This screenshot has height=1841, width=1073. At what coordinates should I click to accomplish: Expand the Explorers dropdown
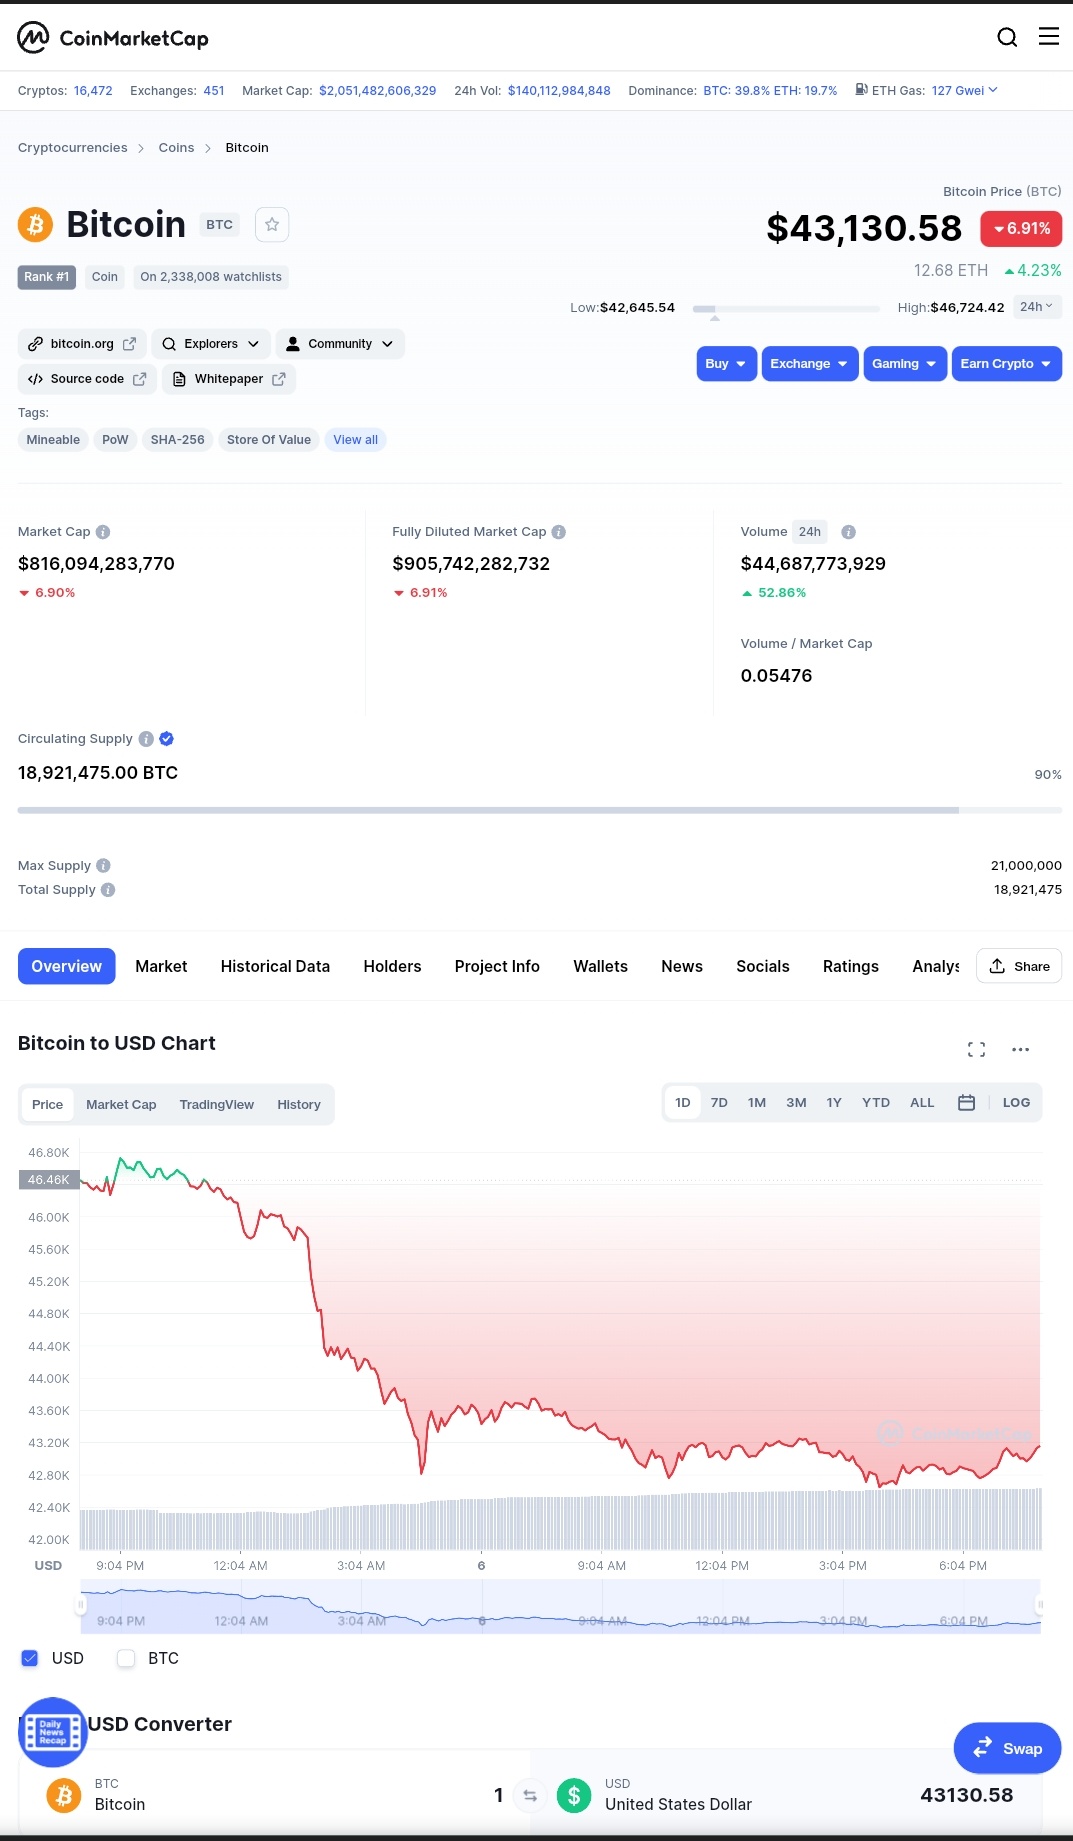tap(210, 344)
